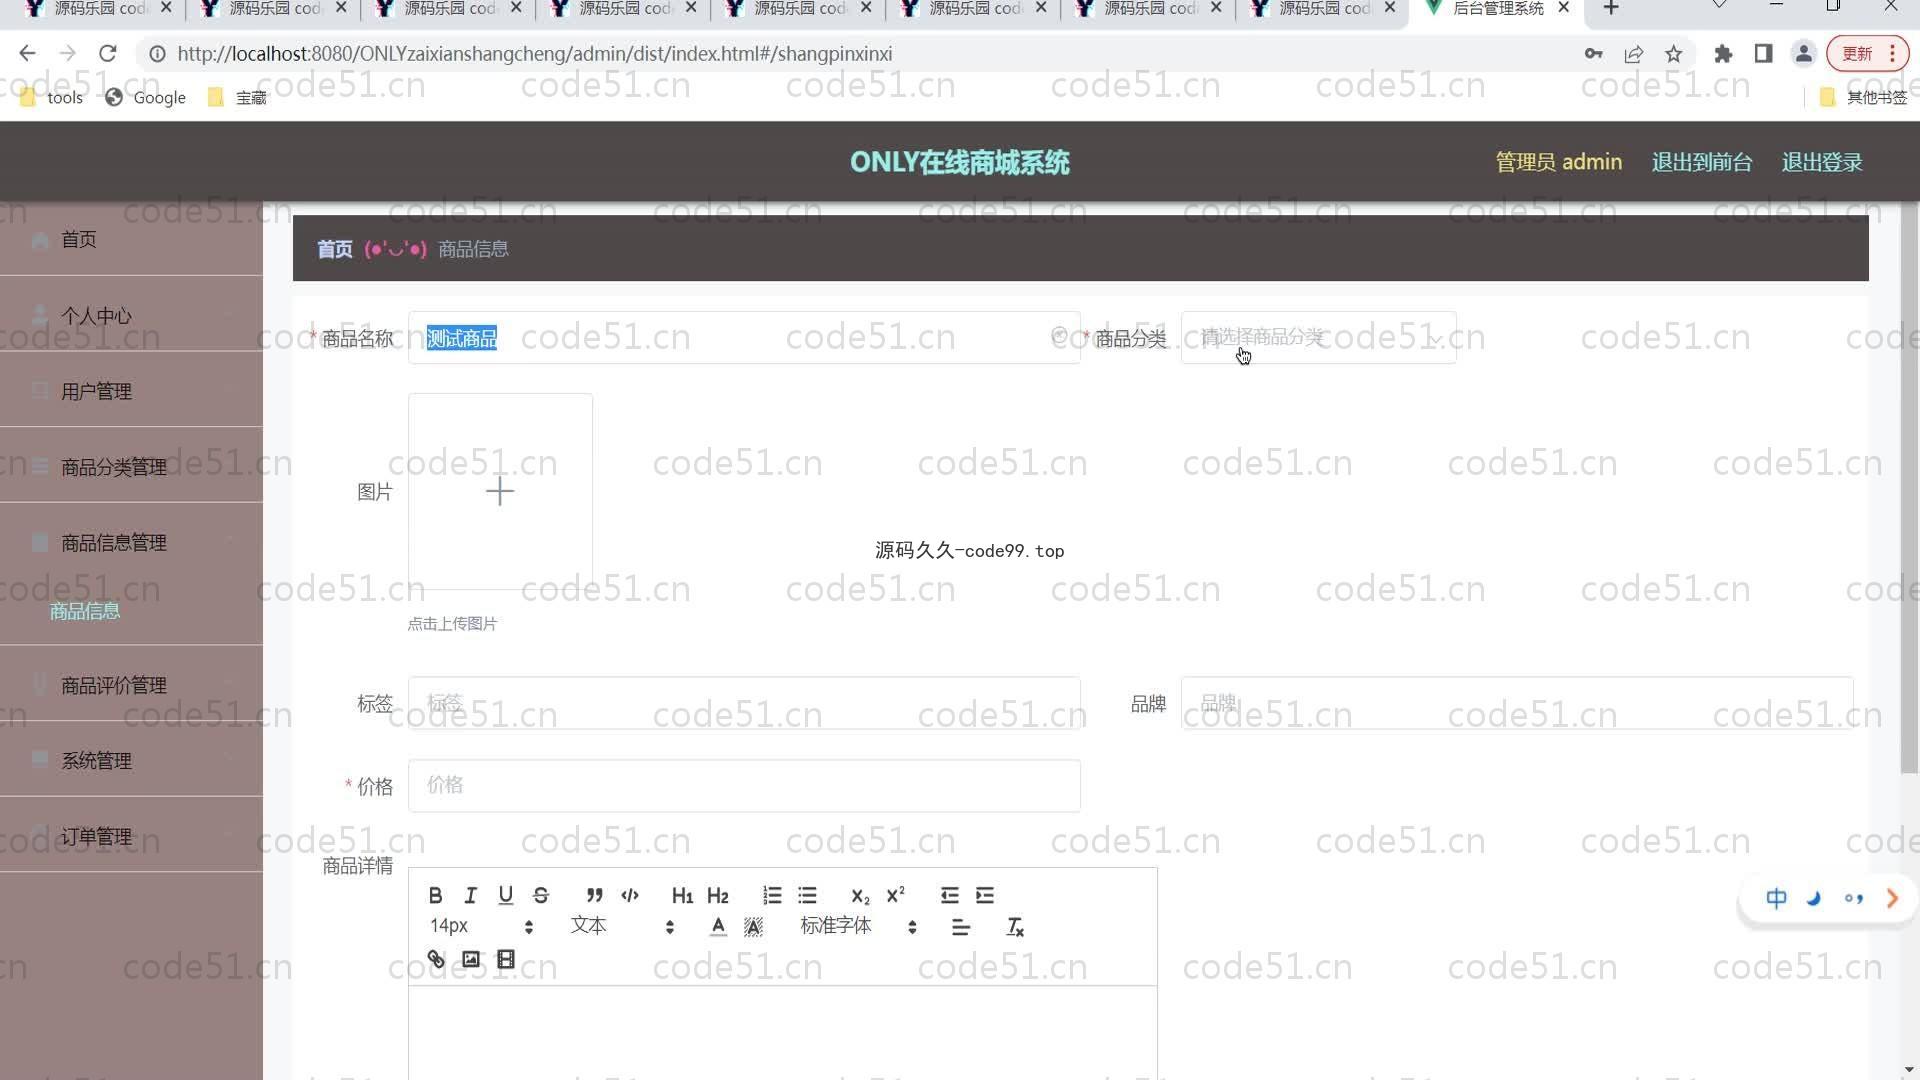Screen dimensions: 1920x1080
Task: Toggle the 中 input method indicator
Action: [1776, 898]
